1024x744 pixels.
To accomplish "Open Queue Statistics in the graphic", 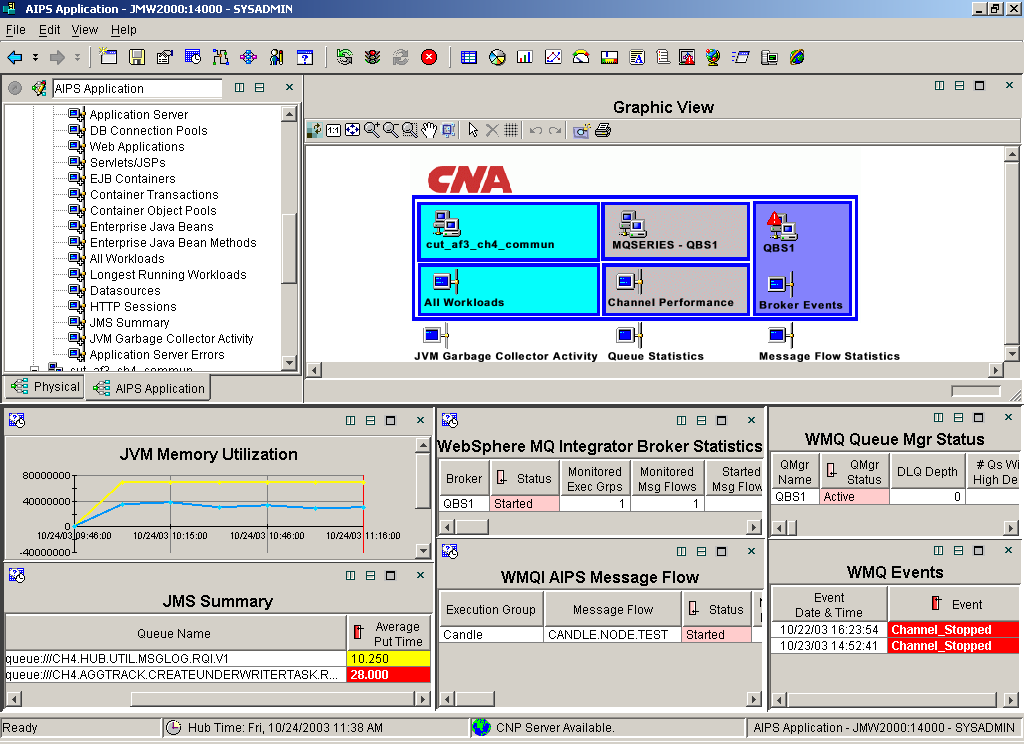I will (630, 336).
